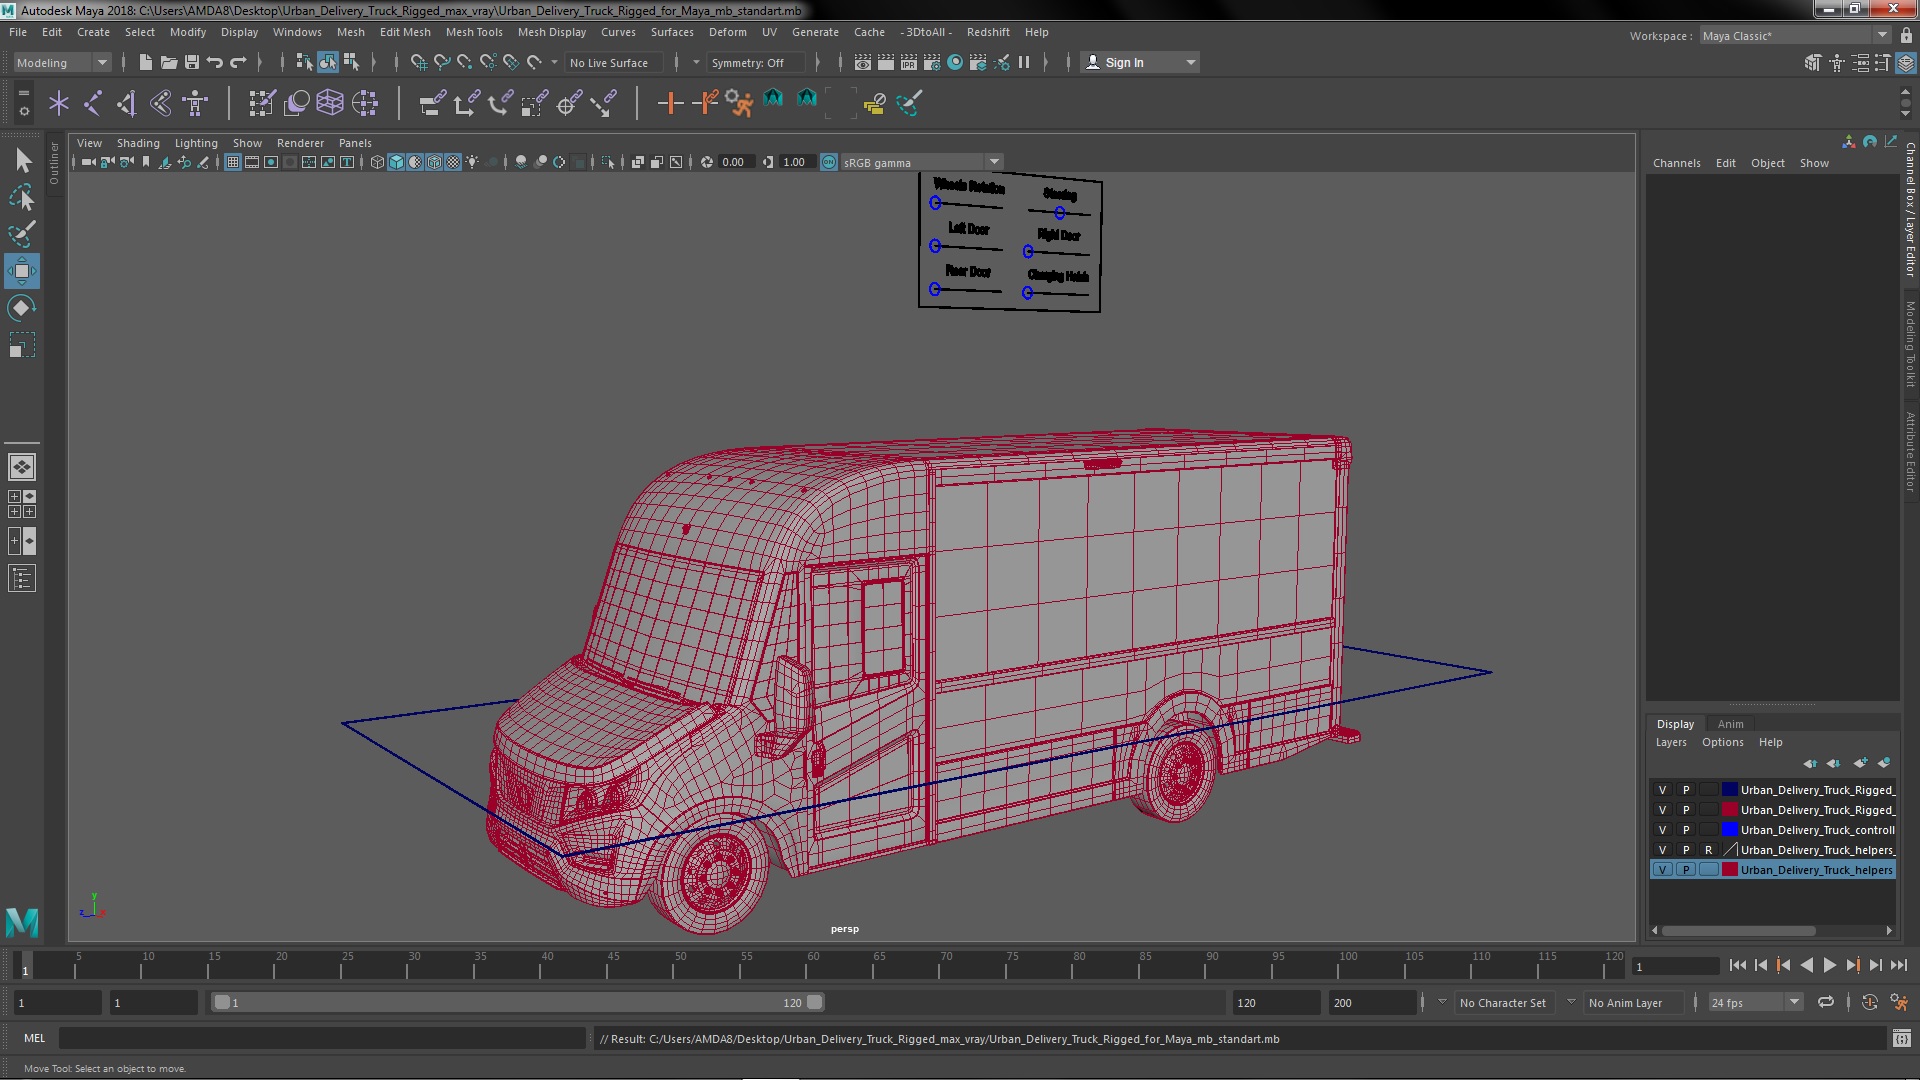Open the Layer Editor Options menu
This screenshot has width=1920, height=1080.
coord(1722,742)
